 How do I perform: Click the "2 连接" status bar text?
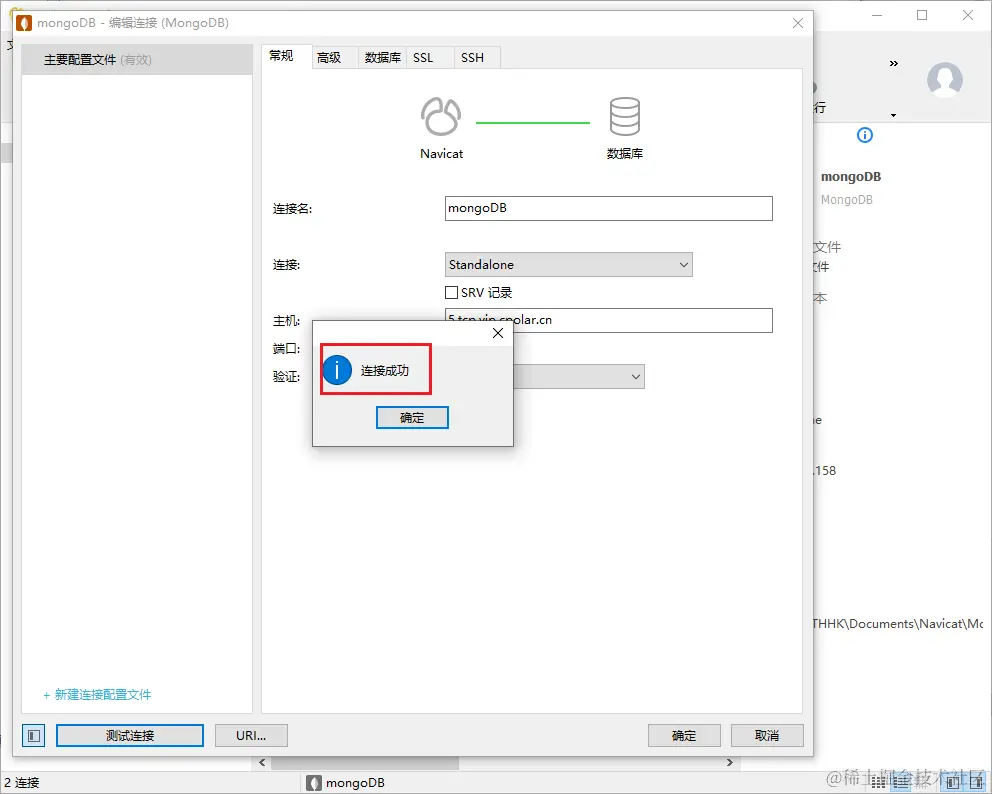22,783
